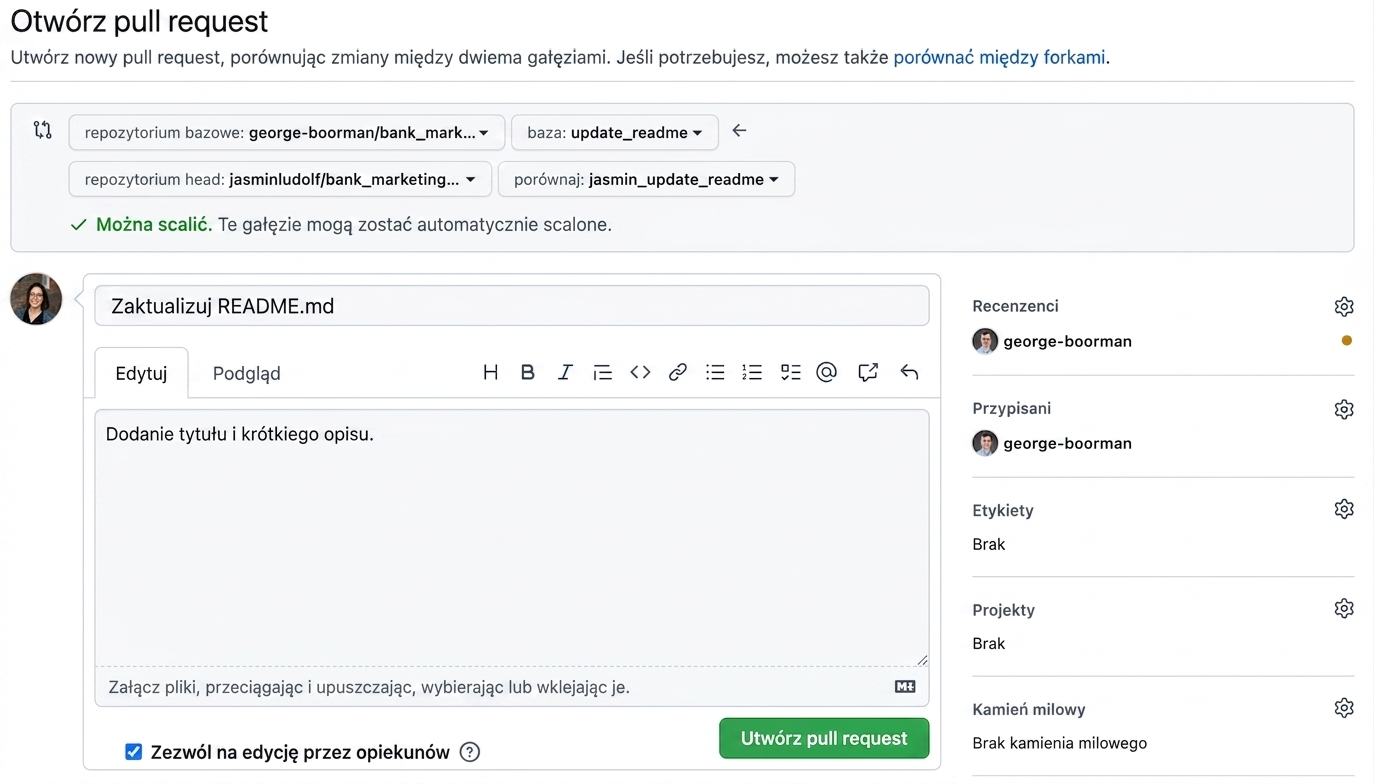Click into the description text area
This screenshot has width=1374, height=784.
[x=512, y=537]
